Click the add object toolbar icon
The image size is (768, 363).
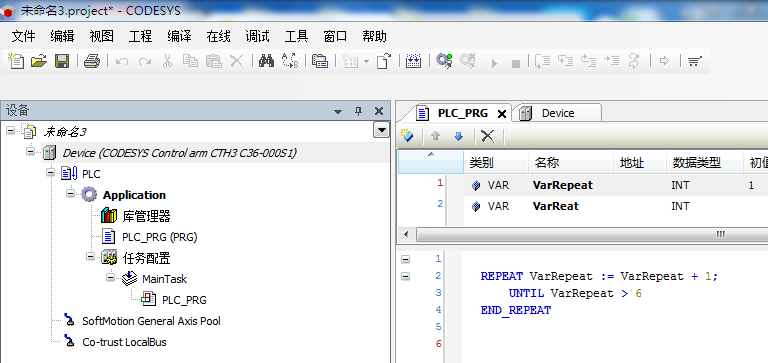click(x=350, y=61)
